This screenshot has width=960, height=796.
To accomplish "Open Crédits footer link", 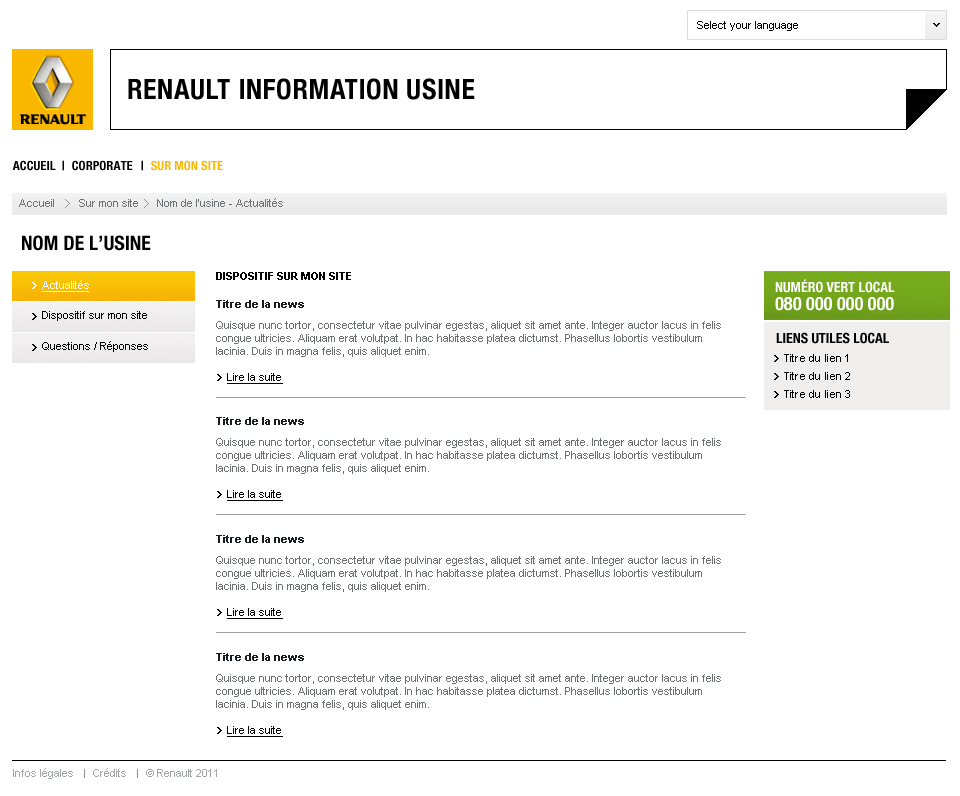I will click(109, 773).
